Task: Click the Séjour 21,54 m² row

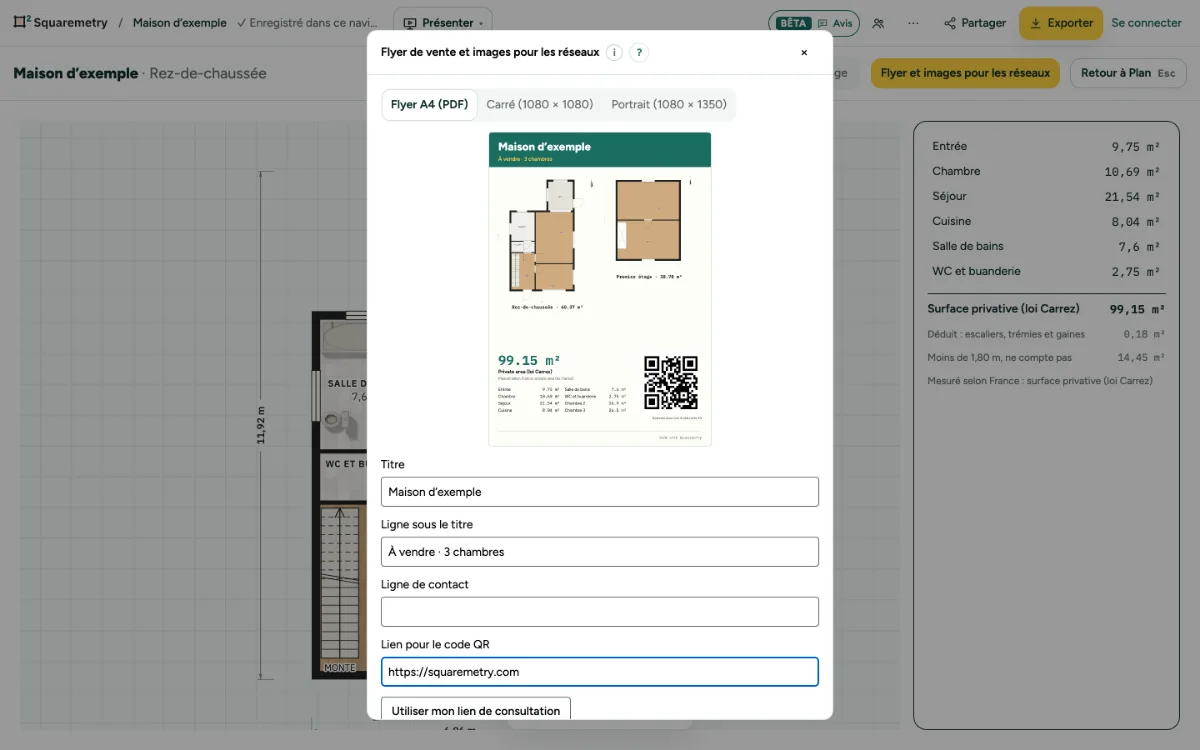Action: click(1046, 196)
